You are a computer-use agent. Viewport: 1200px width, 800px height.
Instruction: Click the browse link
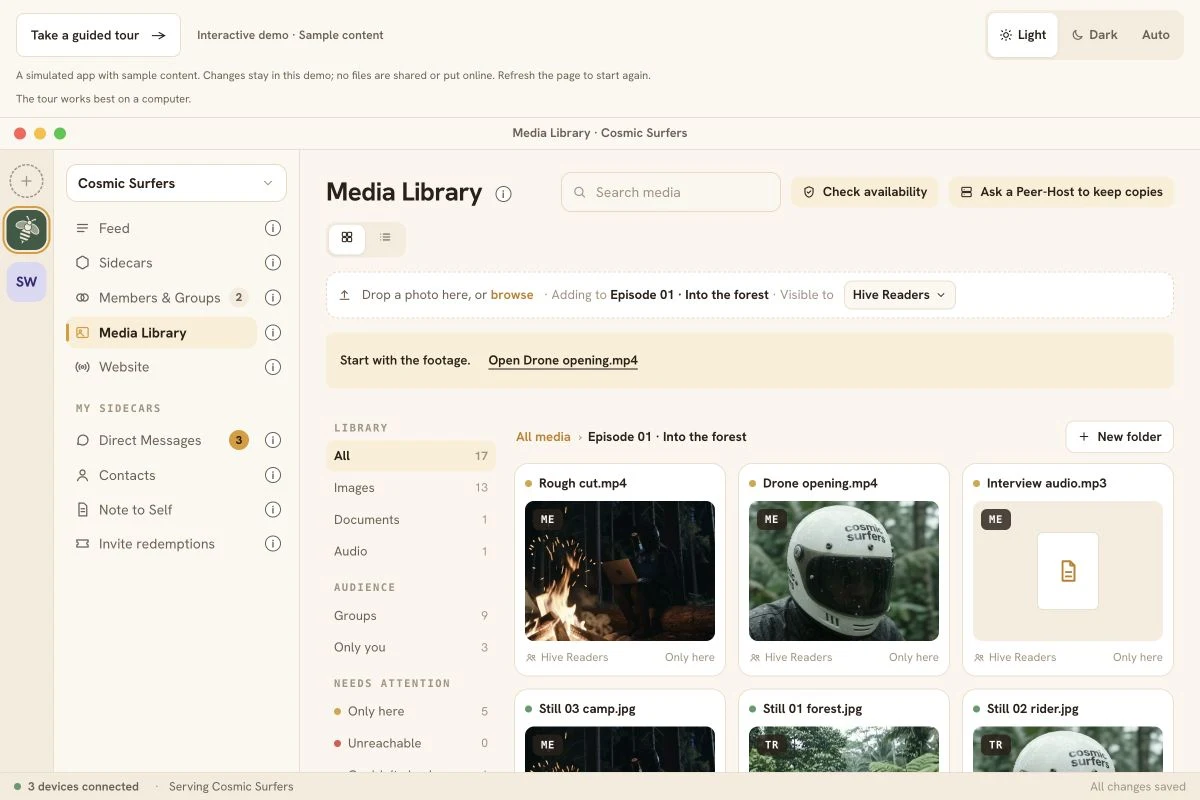click(x=512, y=295)
